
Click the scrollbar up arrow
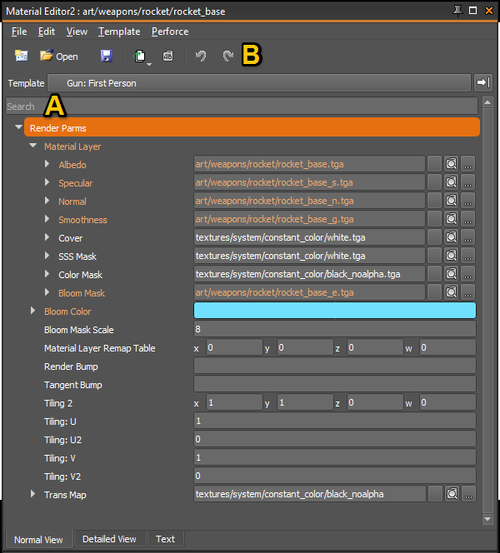[488, 103]
